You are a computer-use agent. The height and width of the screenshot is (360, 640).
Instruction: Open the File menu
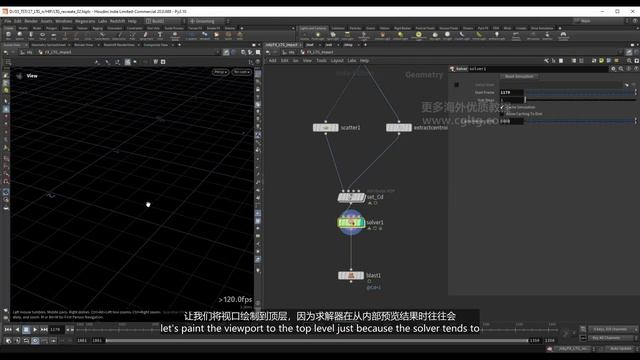(7, 21)
